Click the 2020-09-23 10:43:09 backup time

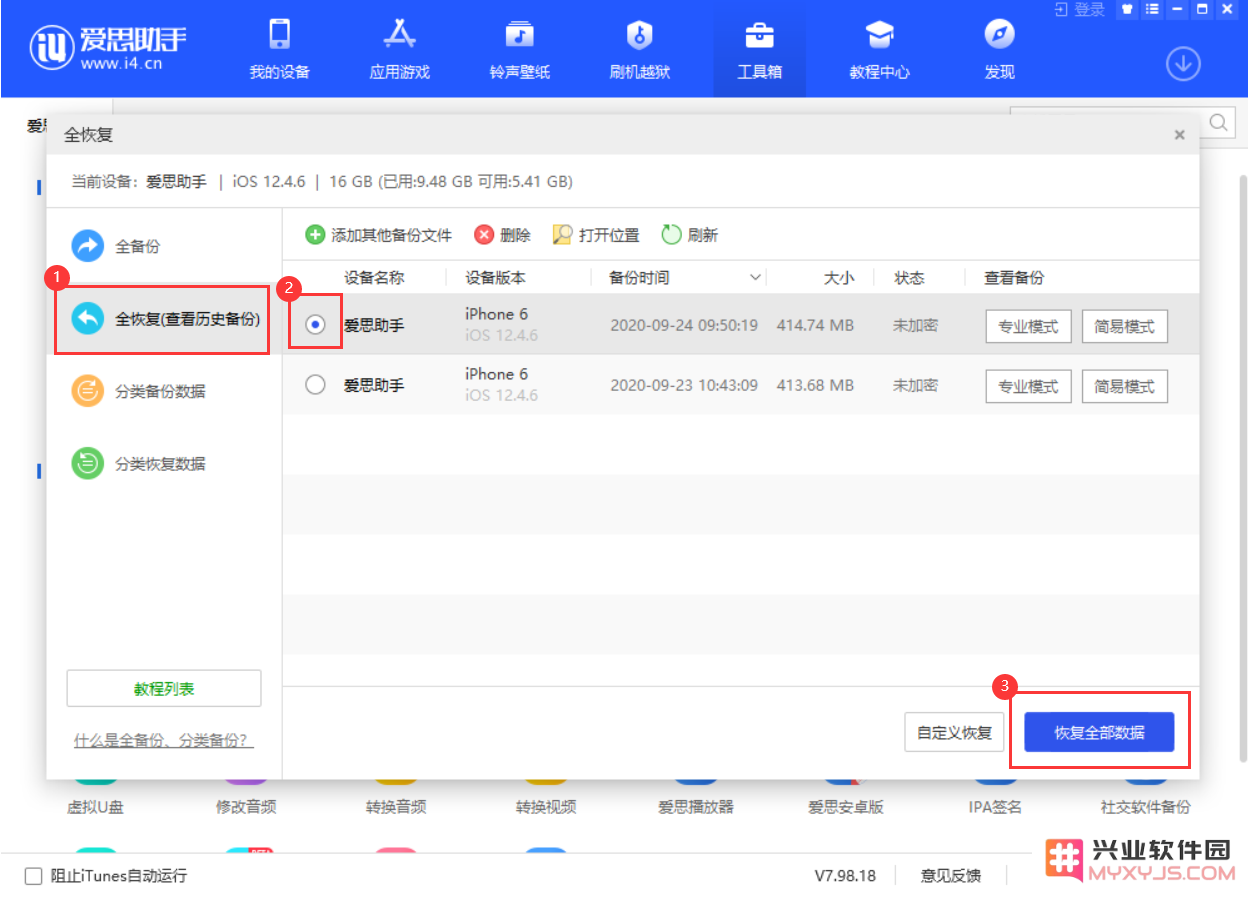pos(684,386)
